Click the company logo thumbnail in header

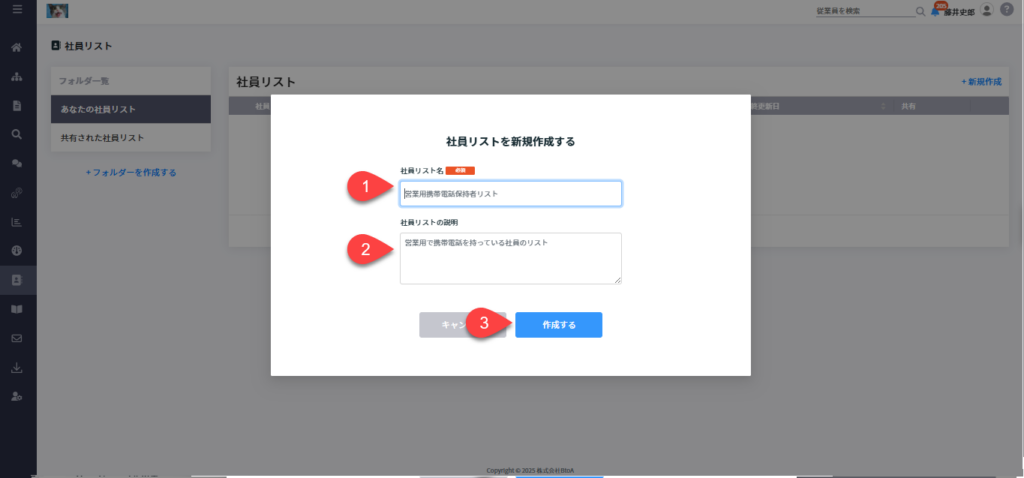(57, 10)
